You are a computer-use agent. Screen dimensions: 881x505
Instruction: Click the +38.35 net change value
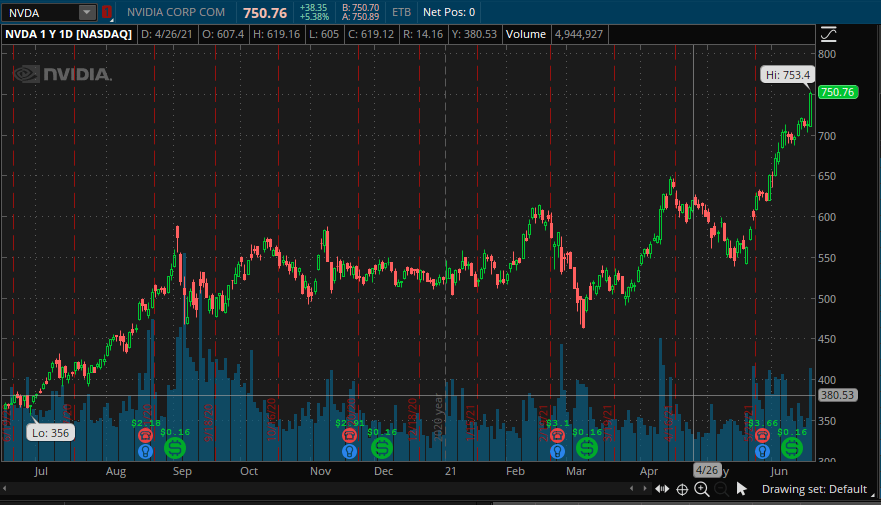pyautogui.click(x=314, y=8)
